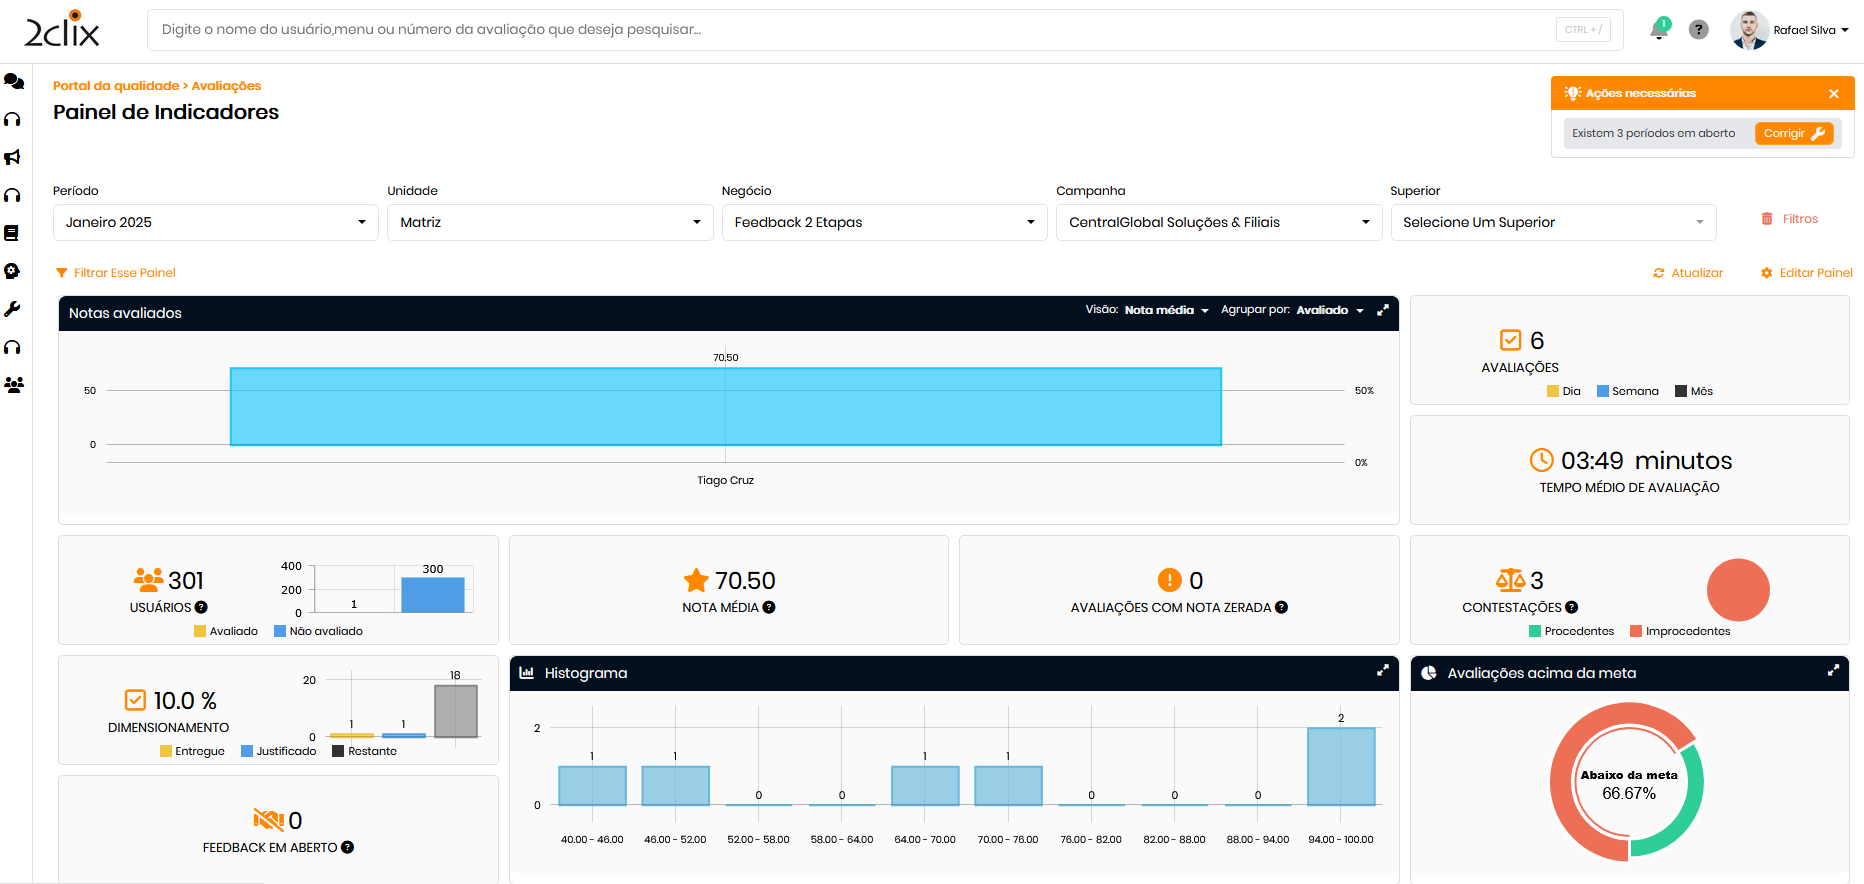Open the wrench tools sidebar icon
Screen dimensions: 1864x884
pos(13,309)
